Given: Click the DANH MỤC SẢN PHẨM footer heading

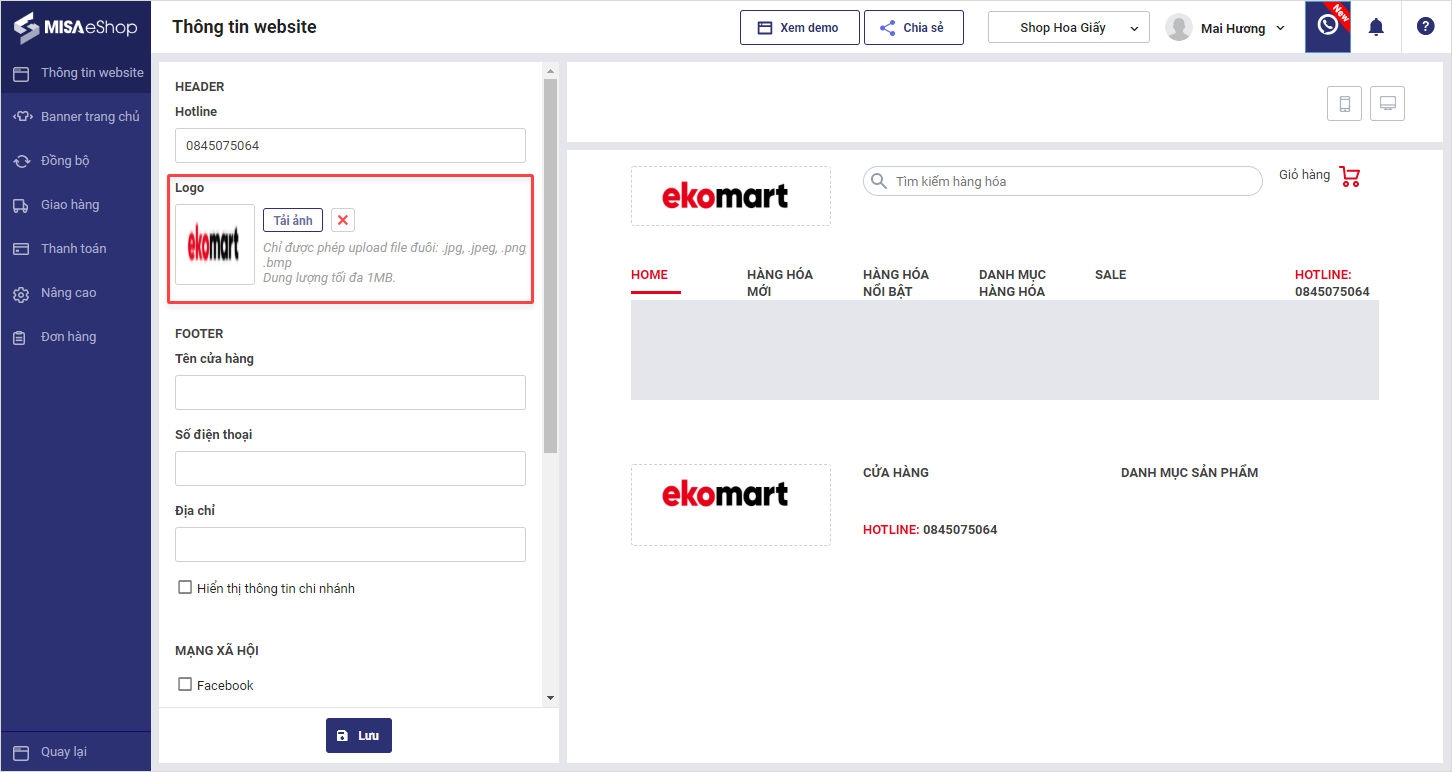Looking at the screenshot, I should click(1189, 473).
